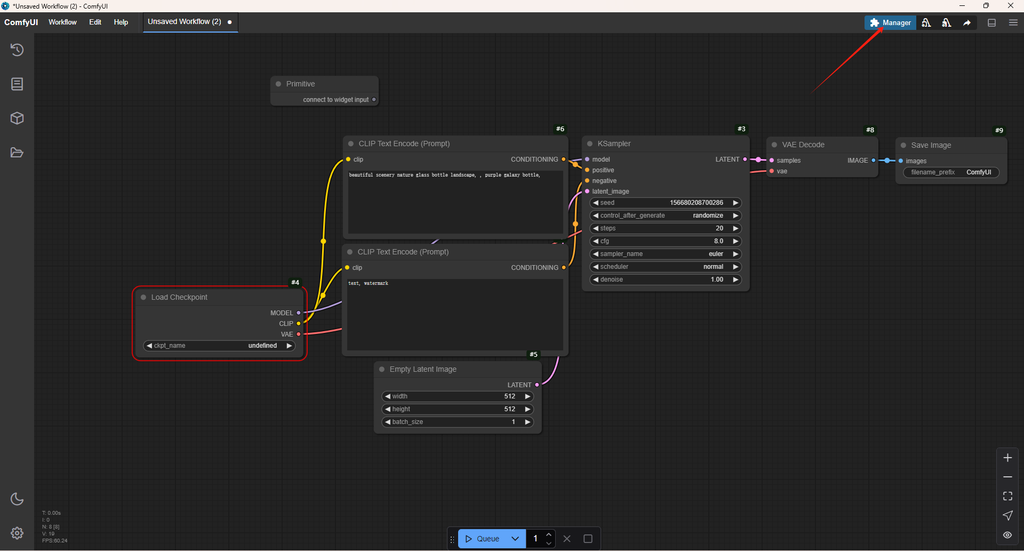1024x551 pixels.
Task: Fit view using the frame icon
Action: click(x=1007, y=496)
